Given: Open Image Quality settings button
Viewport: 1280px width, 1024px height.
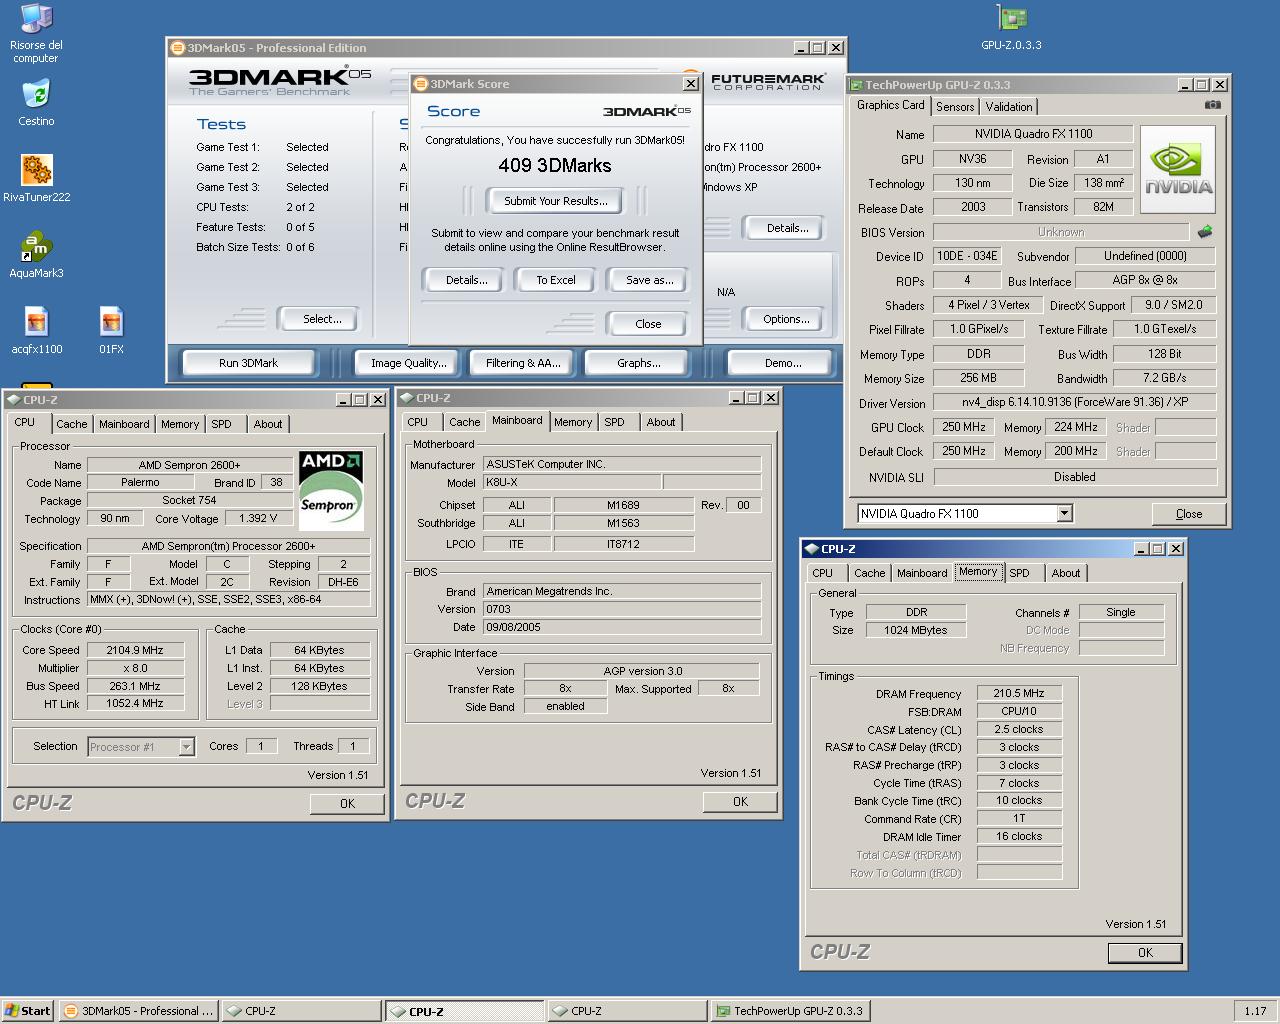Looking at the screenshot, I should 408,363.
